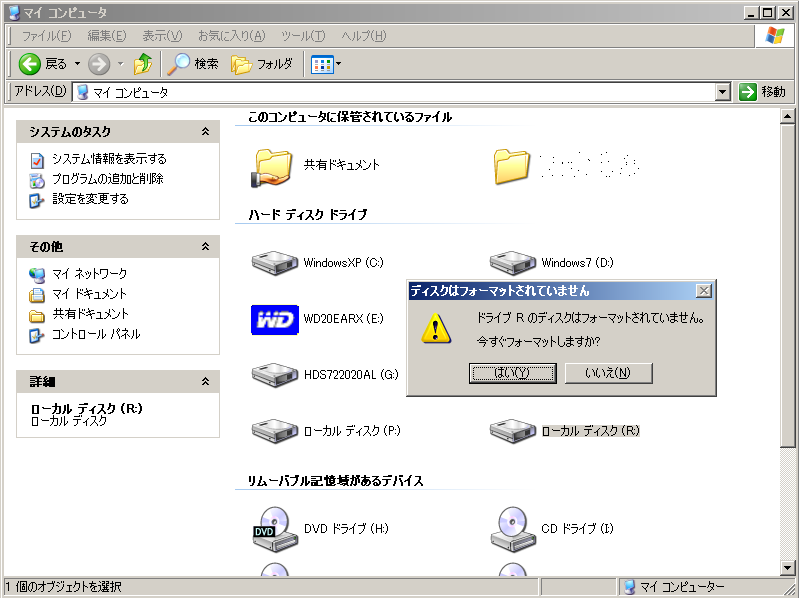The image size is (799, 598).
Task: Open マイ ドキュメント link
Action: click(89, 294)
